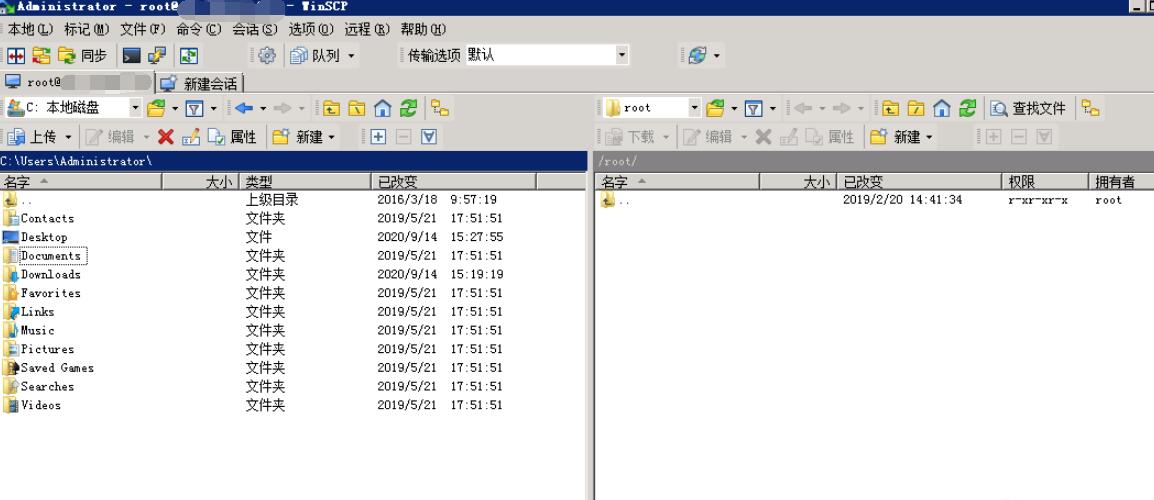Open the preferences gear icon

(x=267, y=56)
